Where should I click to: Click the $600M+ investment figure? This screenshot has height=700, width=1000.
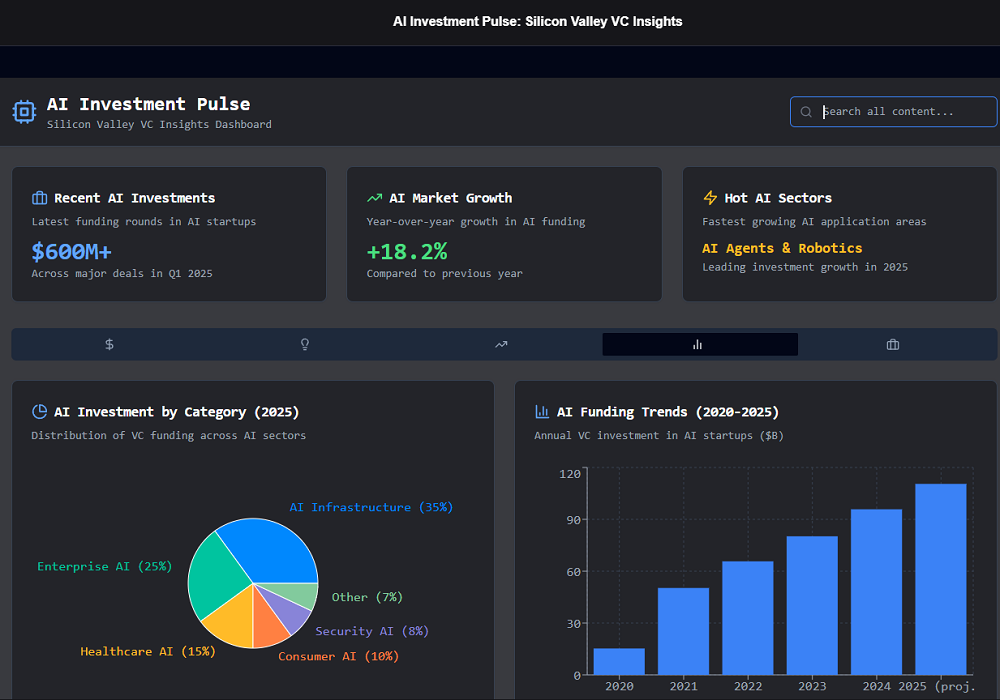click(71, 251)
